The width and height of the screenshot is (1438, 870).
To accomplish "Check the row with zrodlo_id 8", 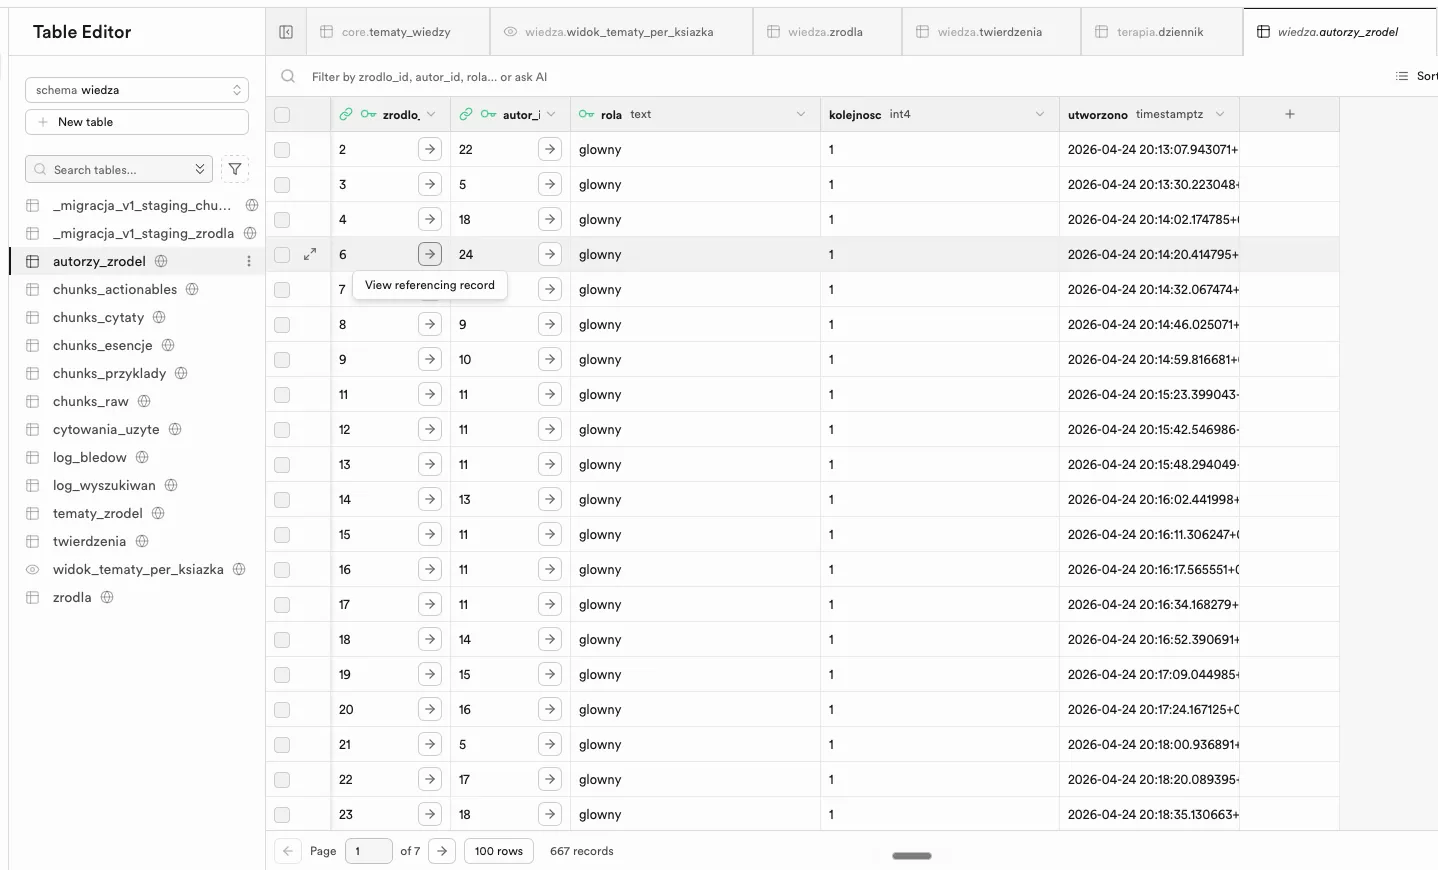I will click(x=282, y=325).
